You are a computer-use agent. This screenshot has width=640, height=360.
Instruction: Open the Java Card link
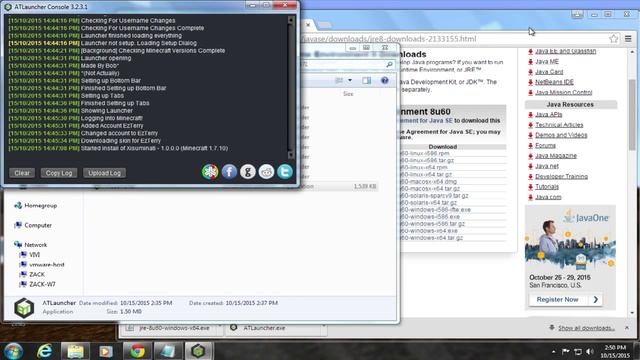(549, 72)
